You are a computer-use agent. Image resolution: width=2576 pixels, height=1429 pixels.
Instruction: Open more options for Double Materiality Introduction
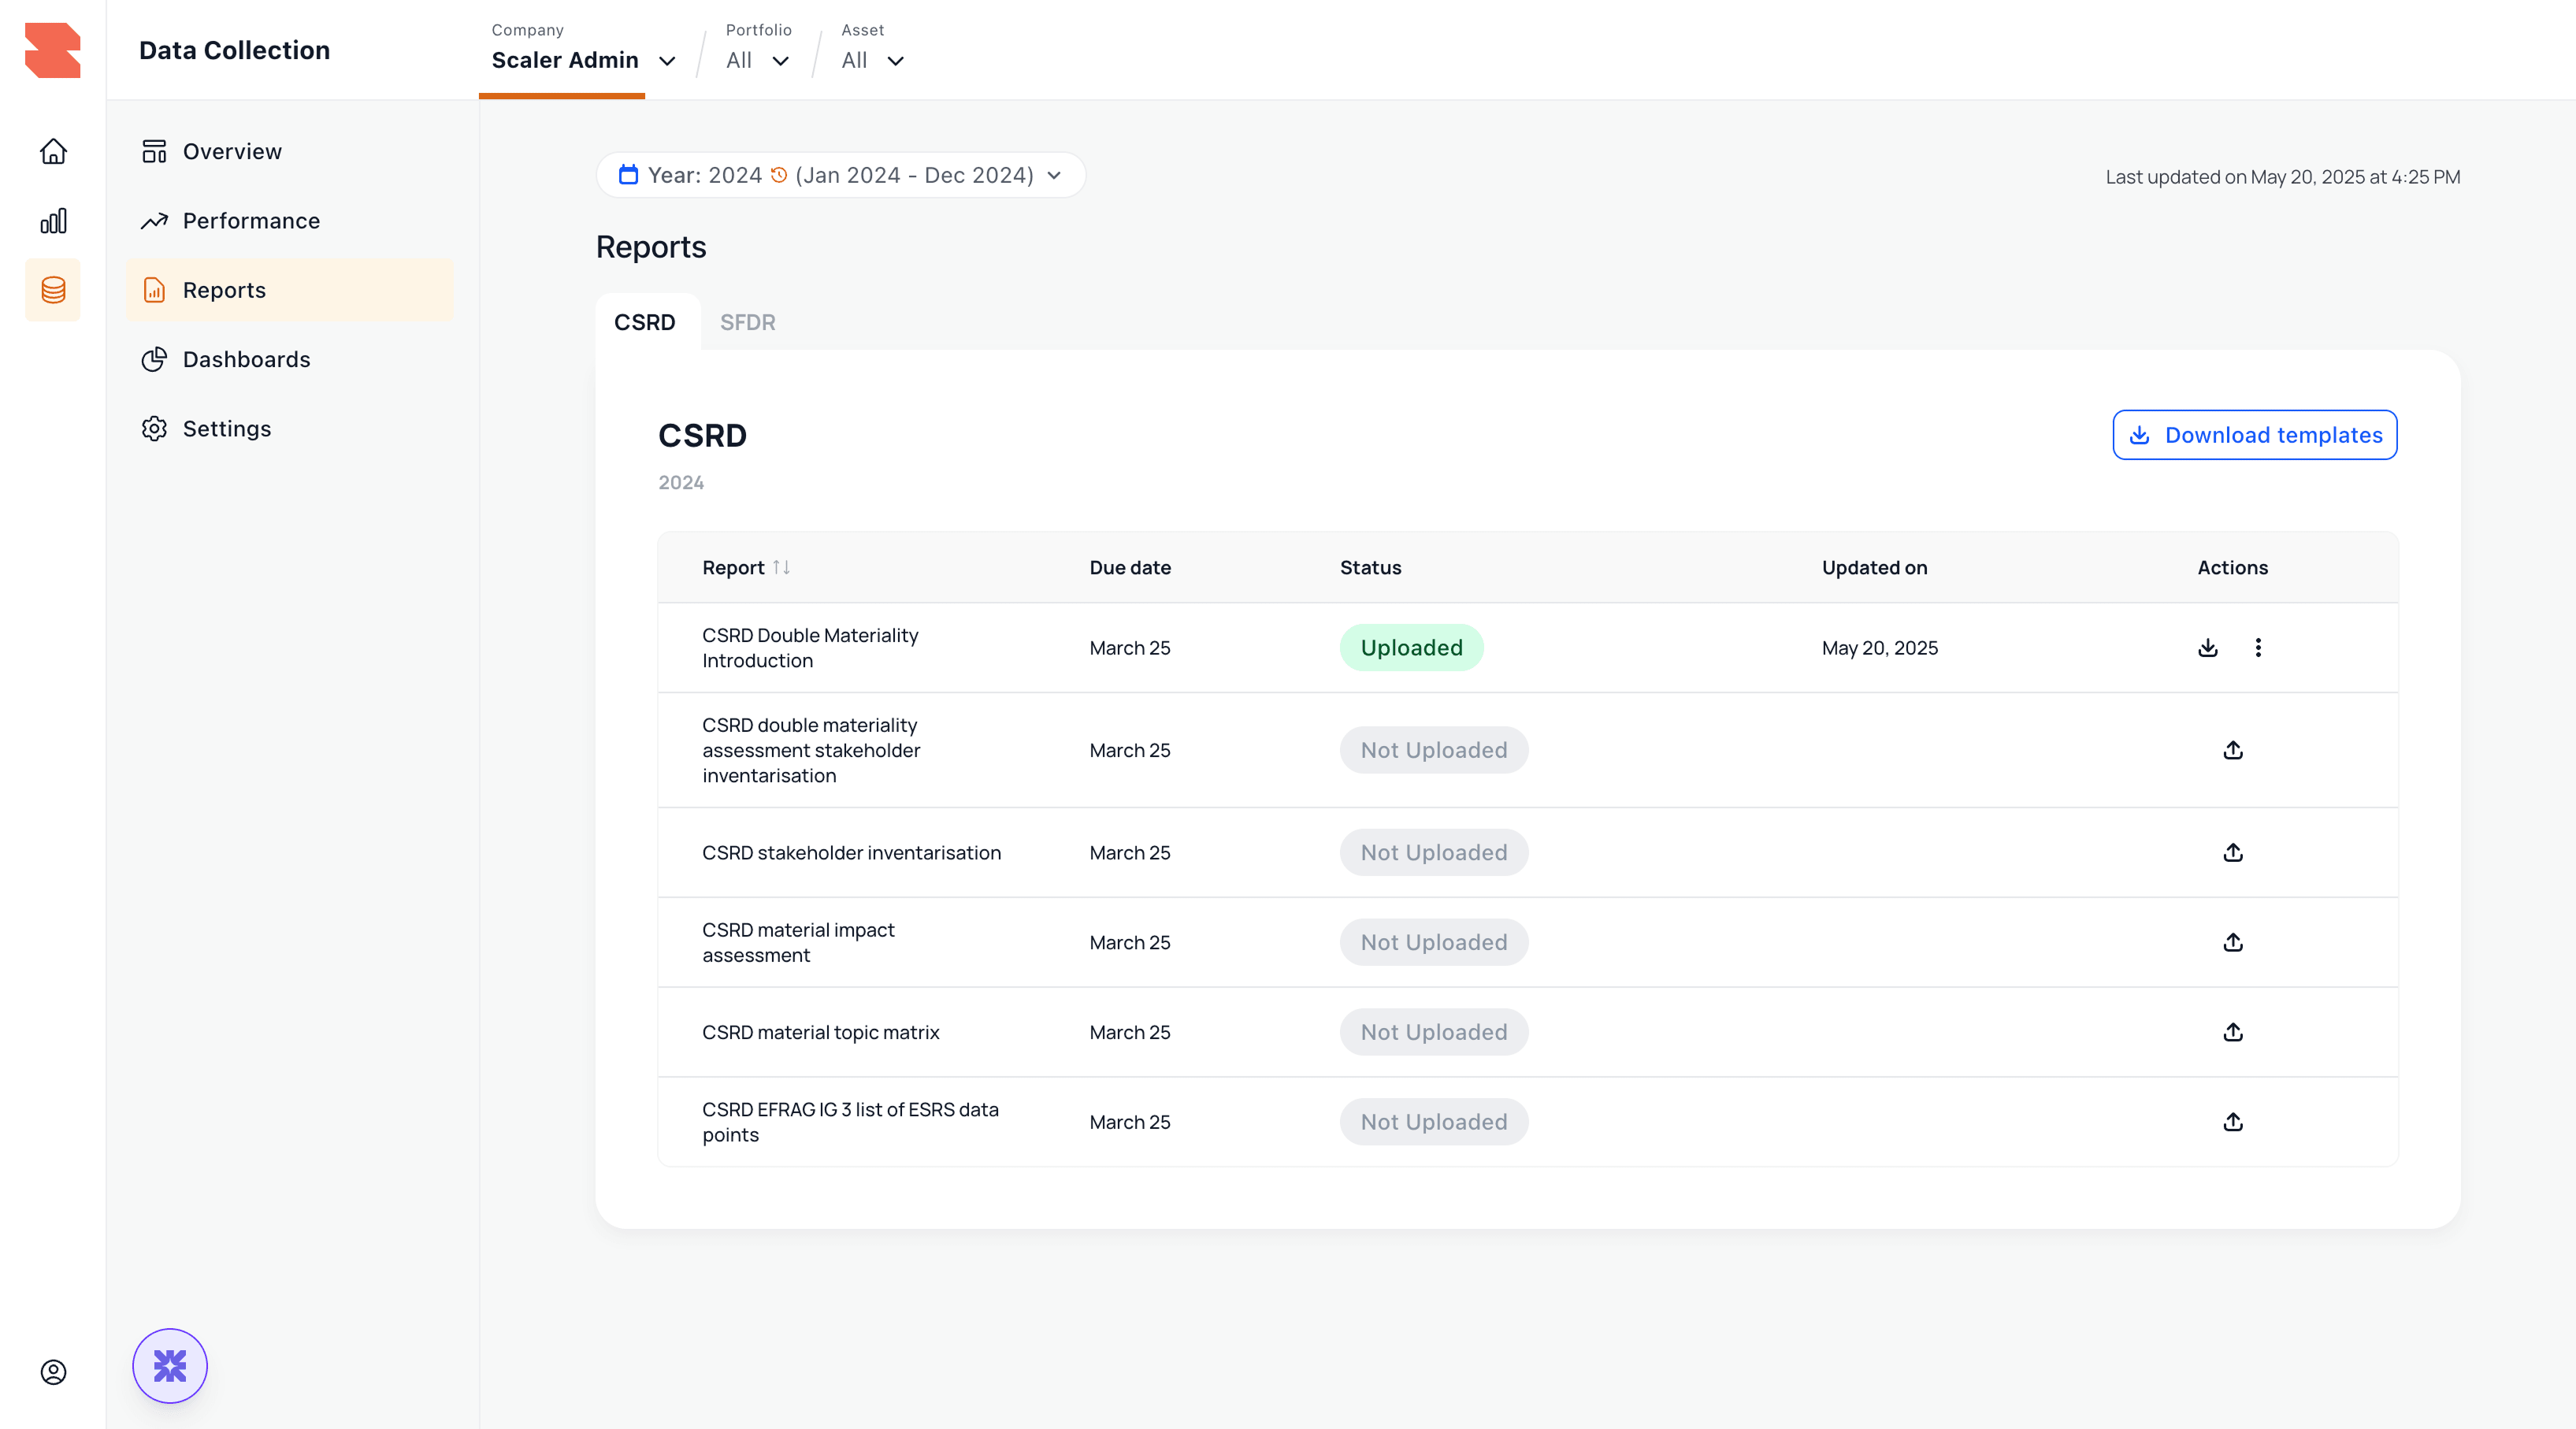pyautogui.click(x=2258, y=648)
